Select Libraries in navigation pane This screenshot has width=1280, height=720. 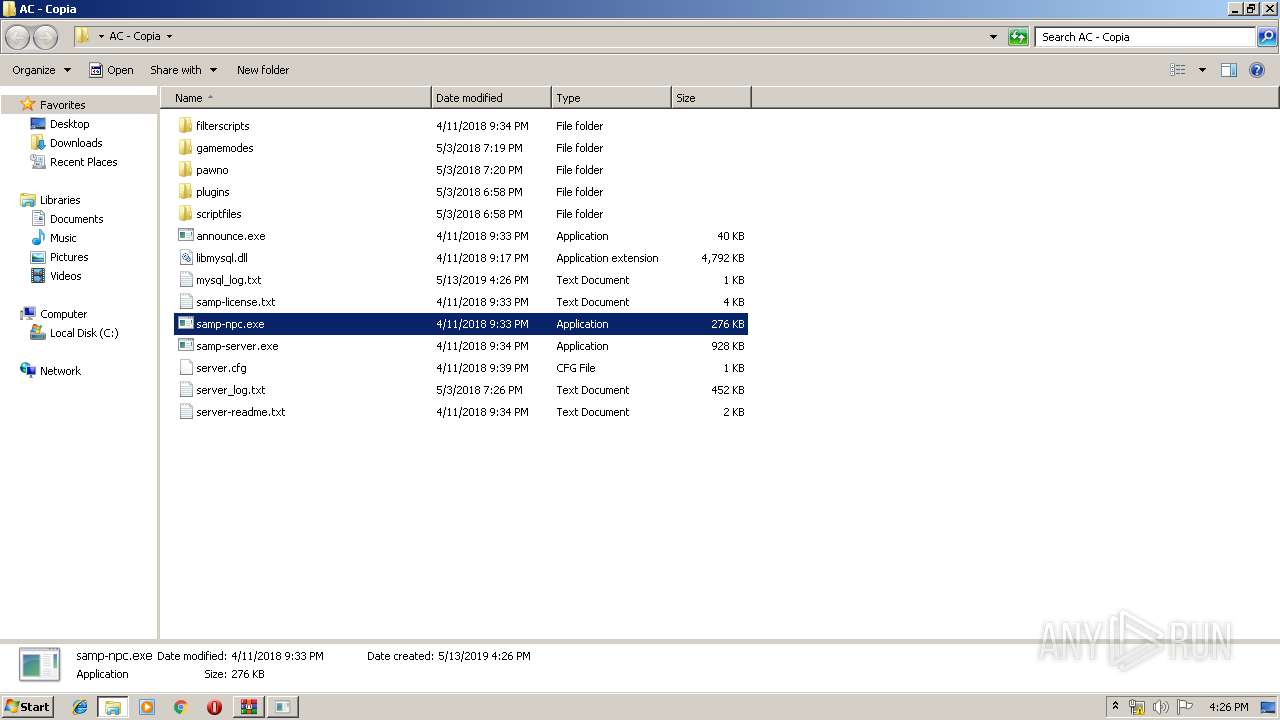click(x=60, y=200)
